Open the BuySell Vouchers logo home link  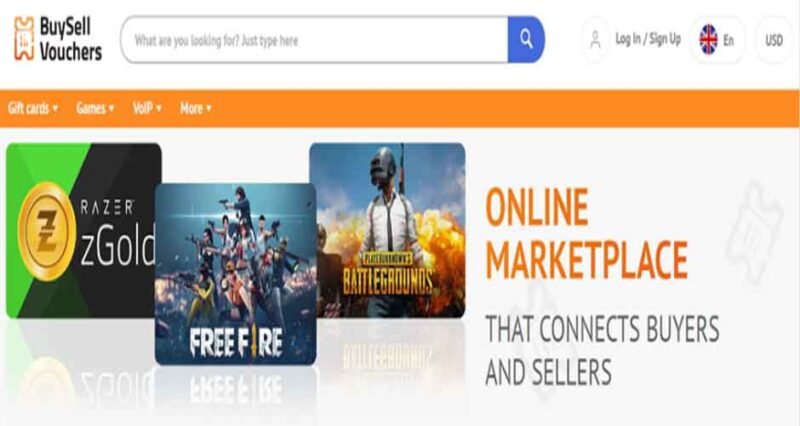pos(58,39)
